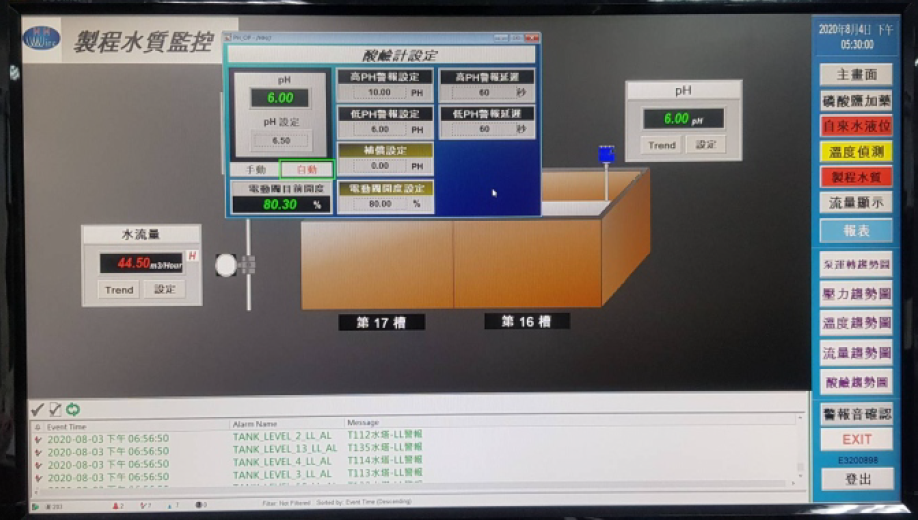Sort alarms by Alarm Name column header

click(x=255, y=424)
